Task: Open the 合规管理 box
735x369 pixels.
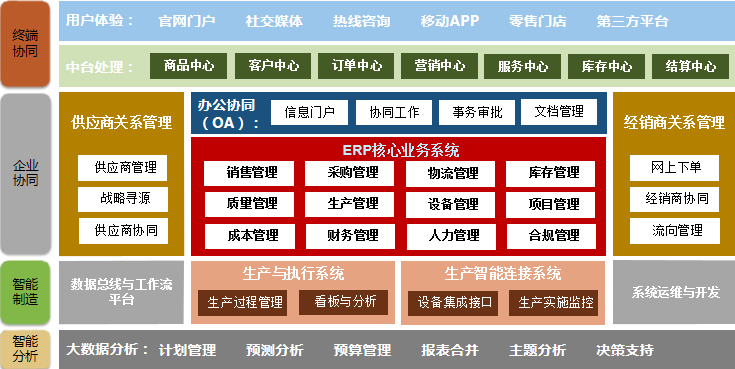Action: coord(551,236)
